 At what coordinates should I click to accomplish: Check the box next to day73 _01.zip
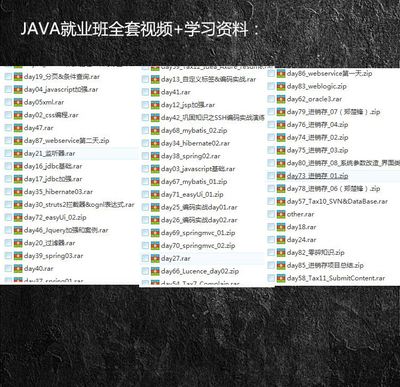271,176
